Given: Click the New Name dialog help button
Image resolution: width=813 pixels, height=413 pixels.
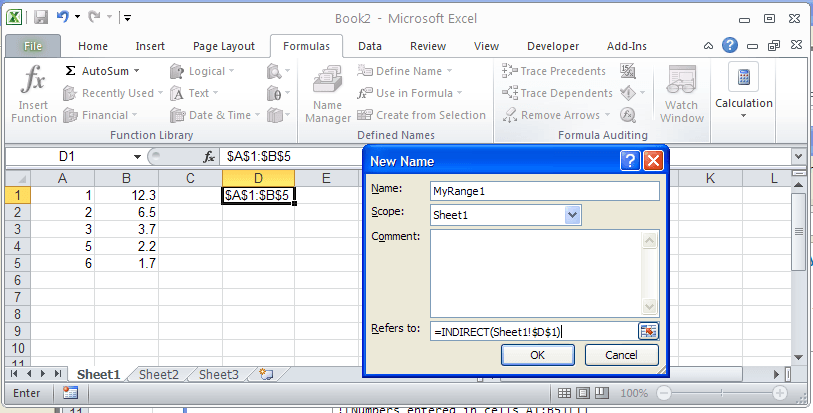Looking at the screenshot, I should click(x=629, y=161).
